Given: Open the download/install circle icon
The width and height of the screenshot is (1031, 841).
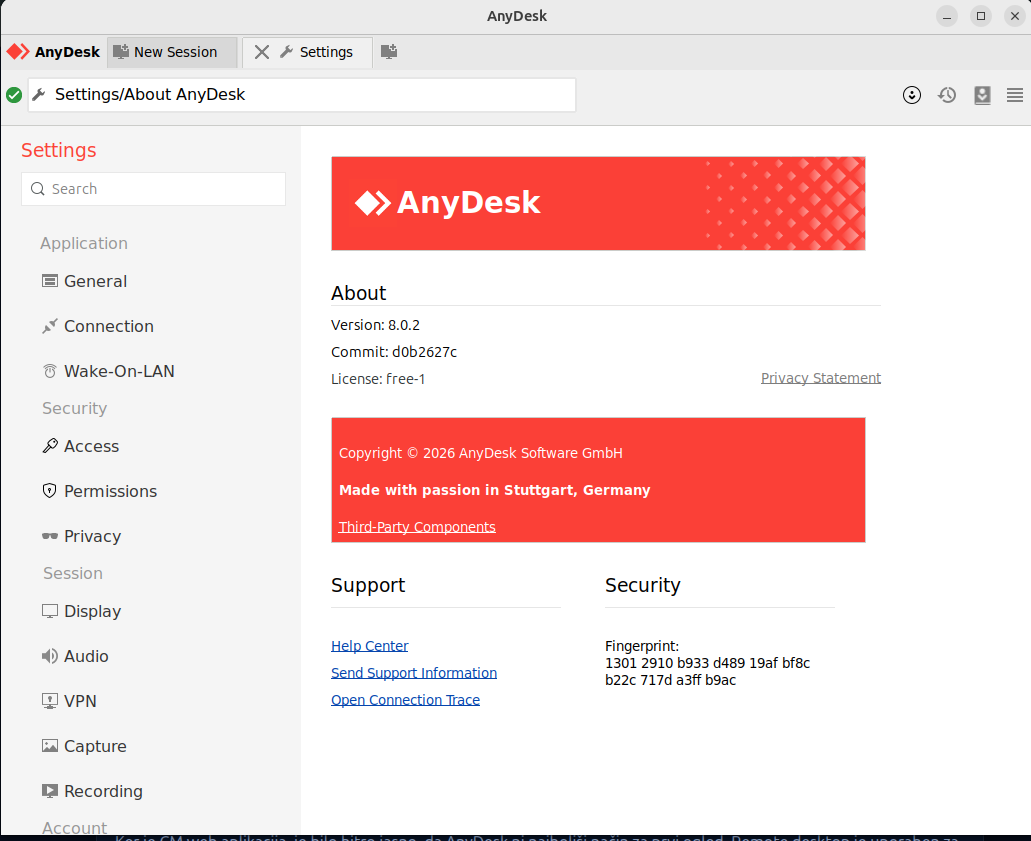Looking at the screenshot, I should click(911, 95).
